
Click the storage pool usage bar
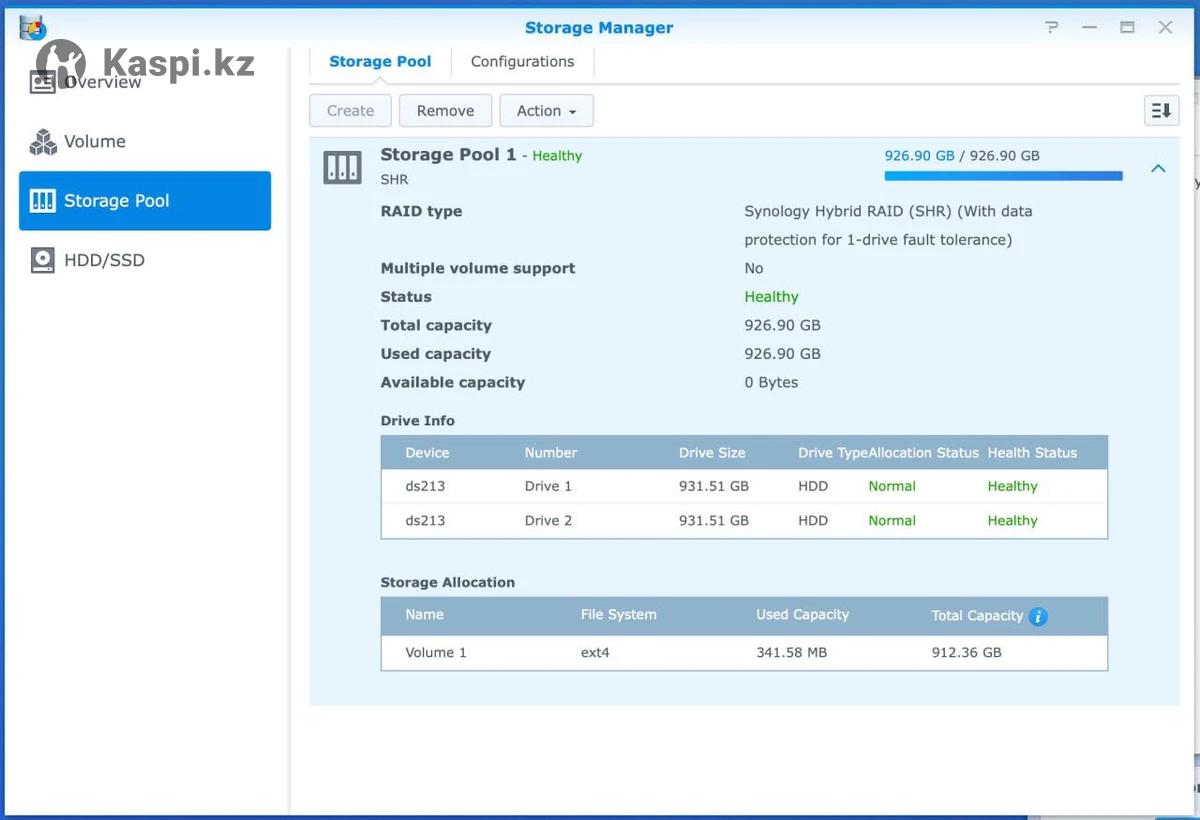click(1003, 176)
